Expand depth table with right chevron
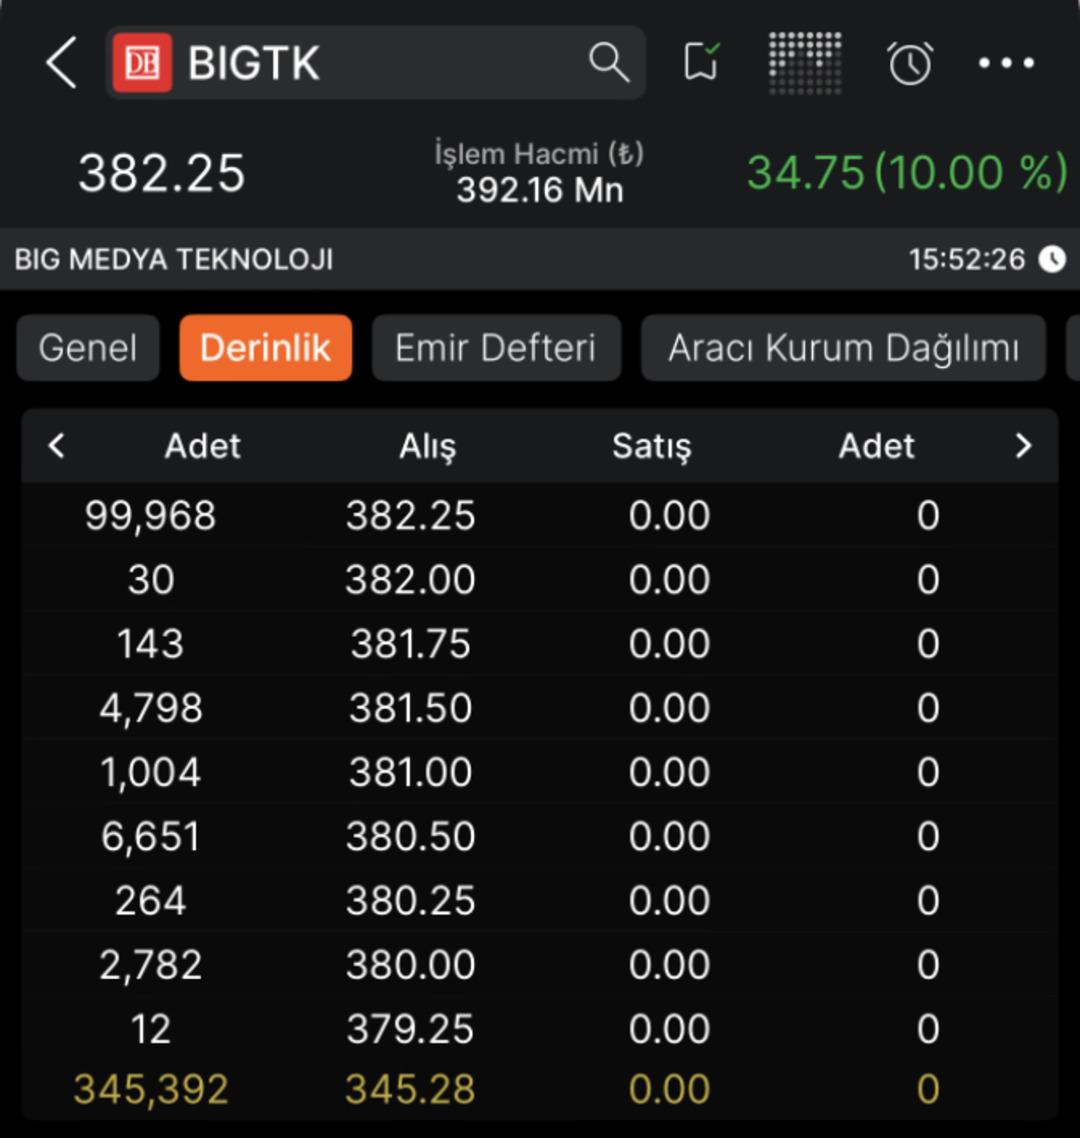This screenshot has width=1080, height=1138. (1022, 446)
